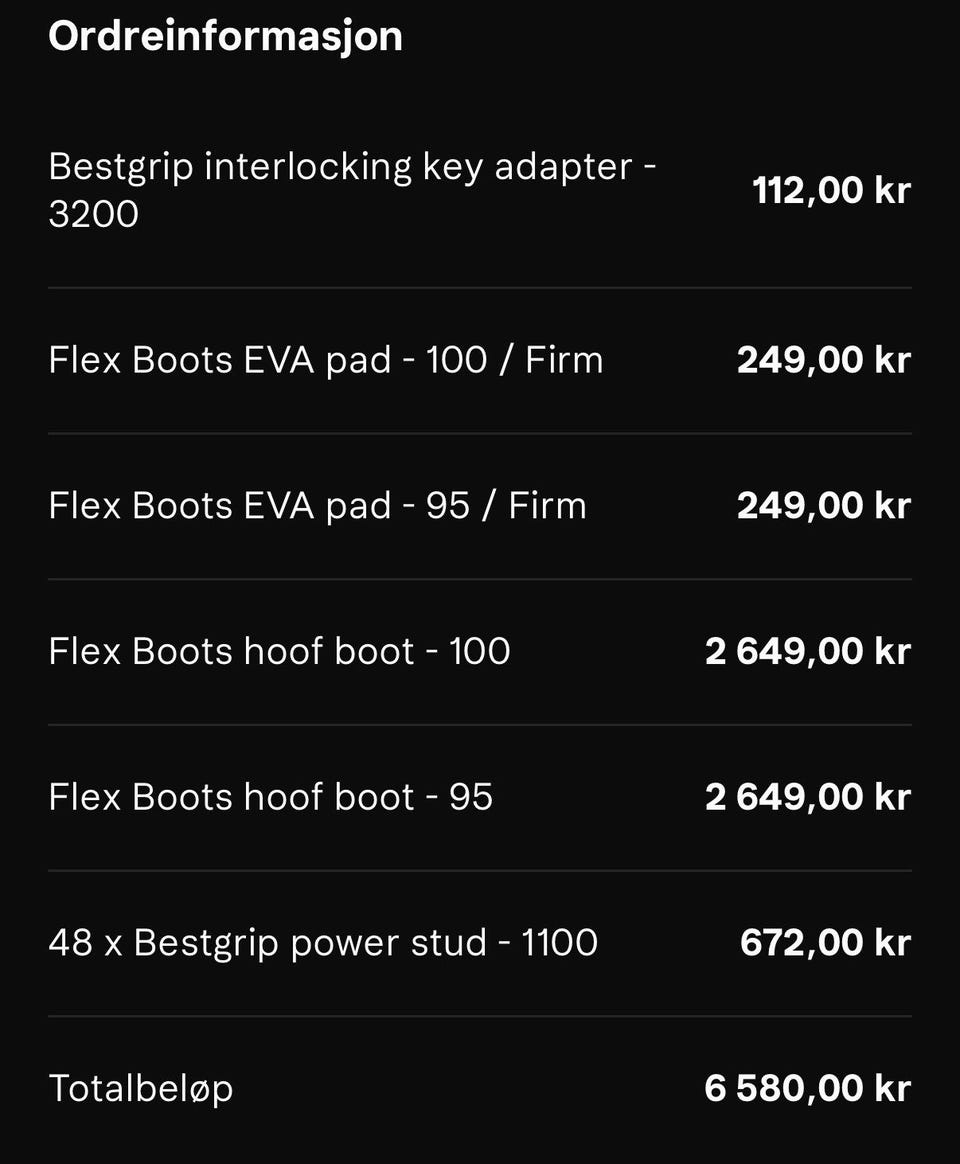
Task: Click the divider above the Totalbeløp row
Action: 480,1016
